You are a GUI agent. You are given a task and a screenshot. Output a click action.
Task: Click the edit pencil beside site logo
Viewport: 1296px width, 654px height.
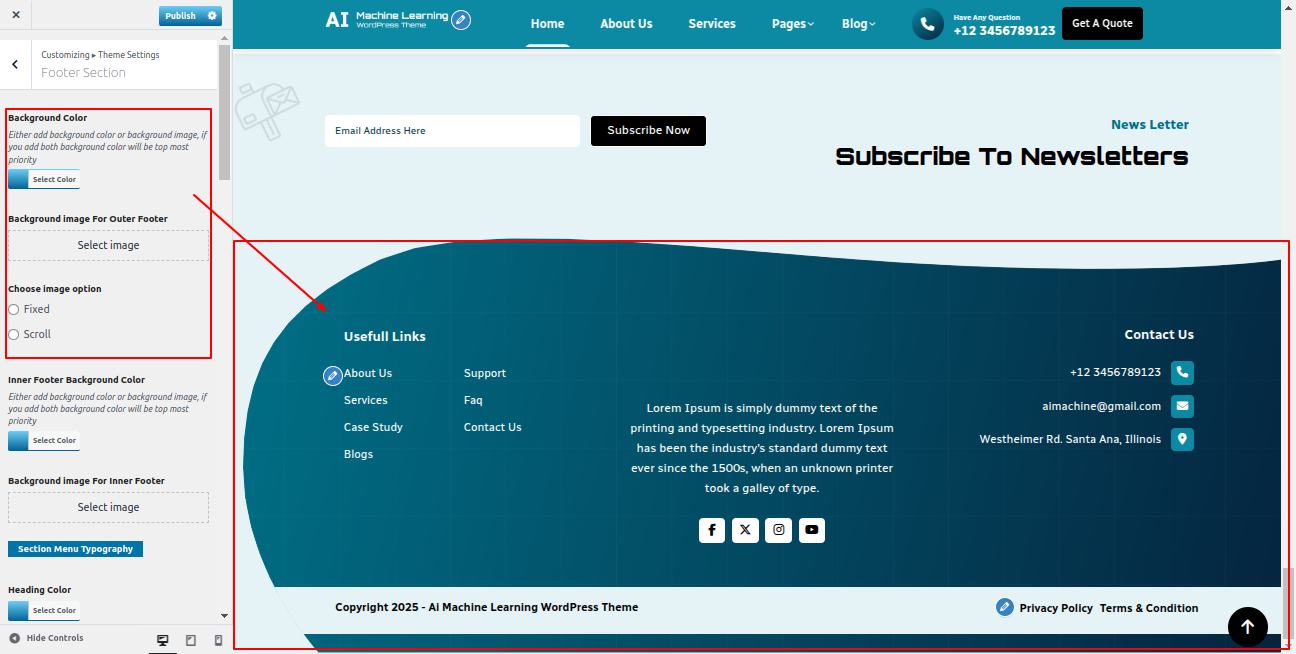461,20
